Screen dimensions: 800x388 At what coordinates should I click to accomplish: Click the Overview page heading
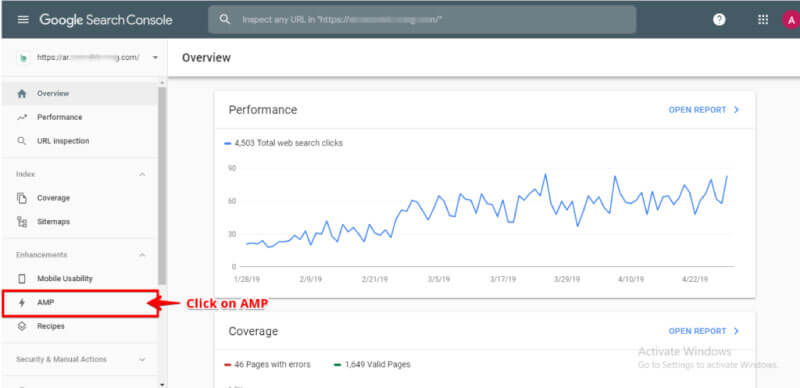point(206,58)
